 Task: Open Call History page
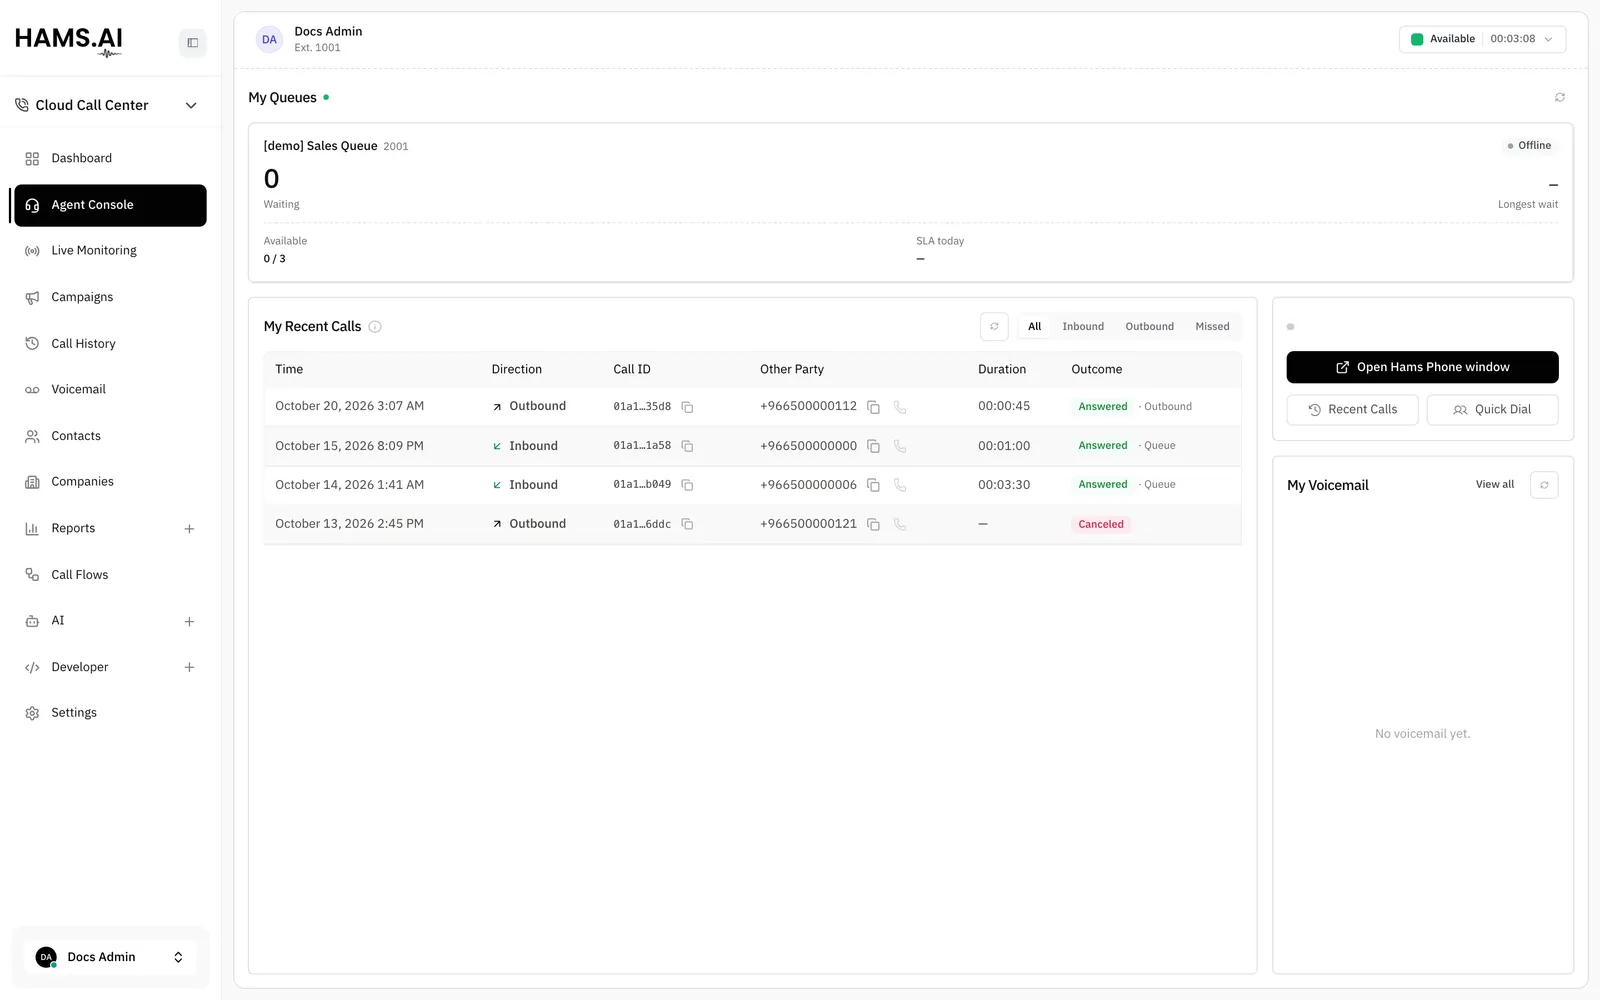point(110,343)
